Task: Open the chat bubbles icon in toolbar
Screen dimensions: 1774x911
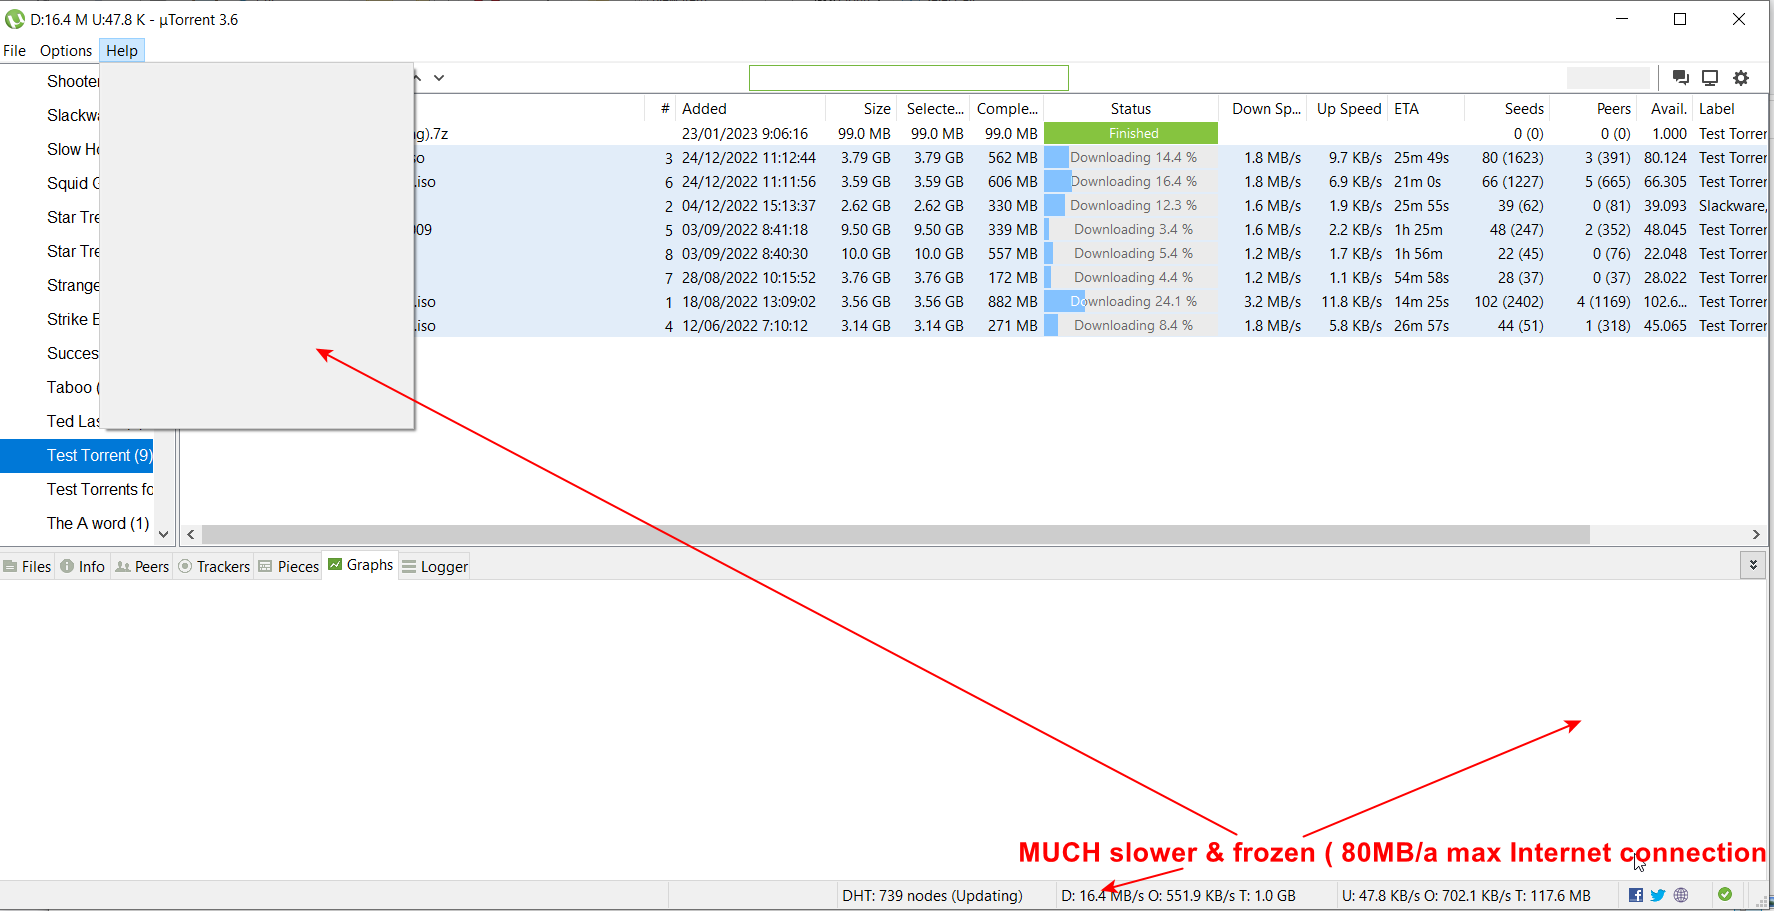Action: point(1681,78)
